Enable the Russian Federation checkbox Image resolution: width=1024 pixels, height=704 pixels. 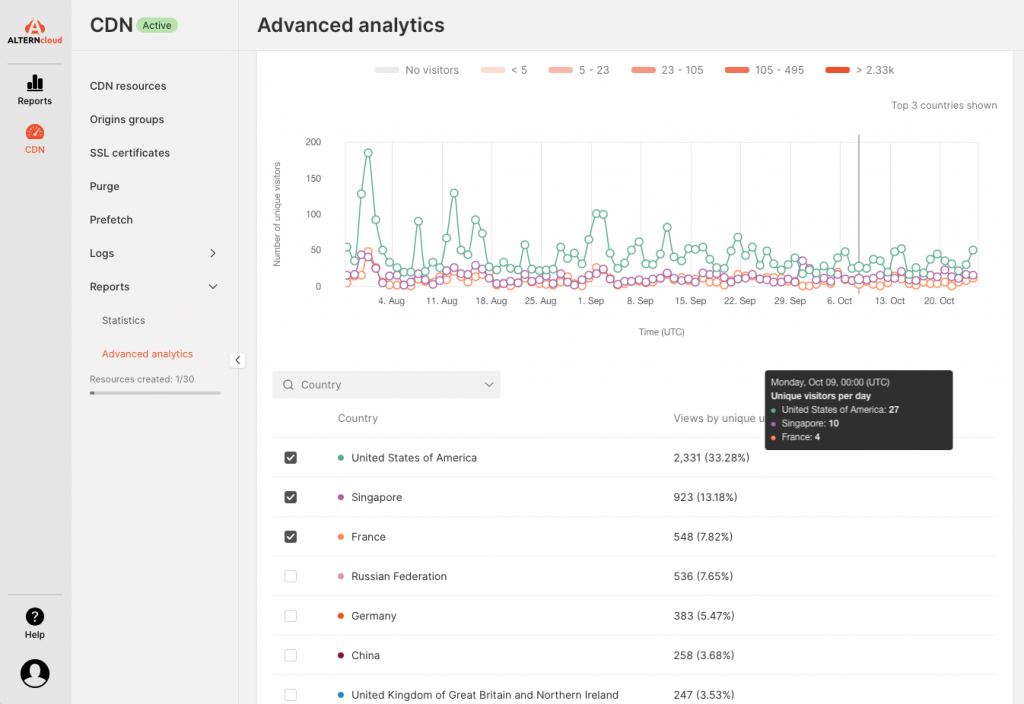291,576
